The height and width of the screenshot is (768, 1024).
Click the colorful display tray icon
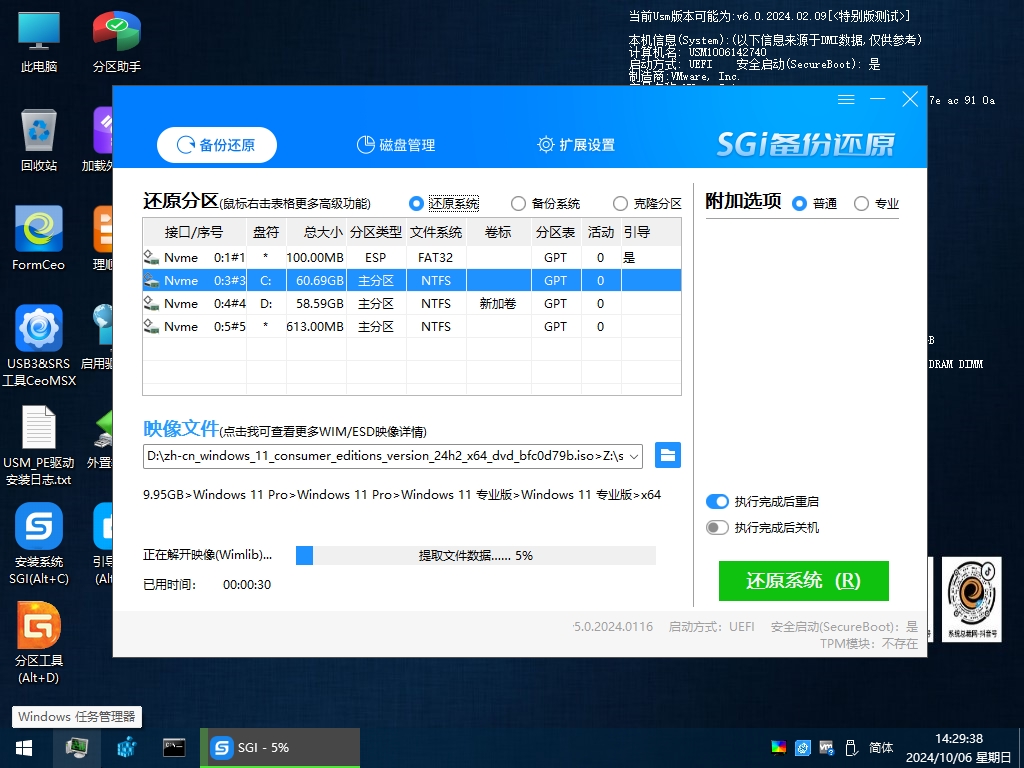click(778, 748)
